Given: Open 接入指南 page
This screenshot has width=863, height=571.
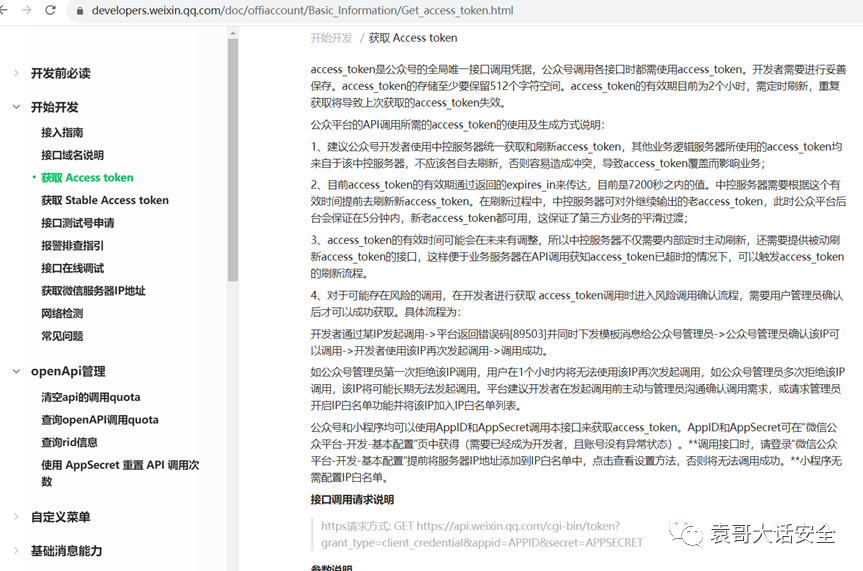Looking at the screenshot, I should [62, 132].
